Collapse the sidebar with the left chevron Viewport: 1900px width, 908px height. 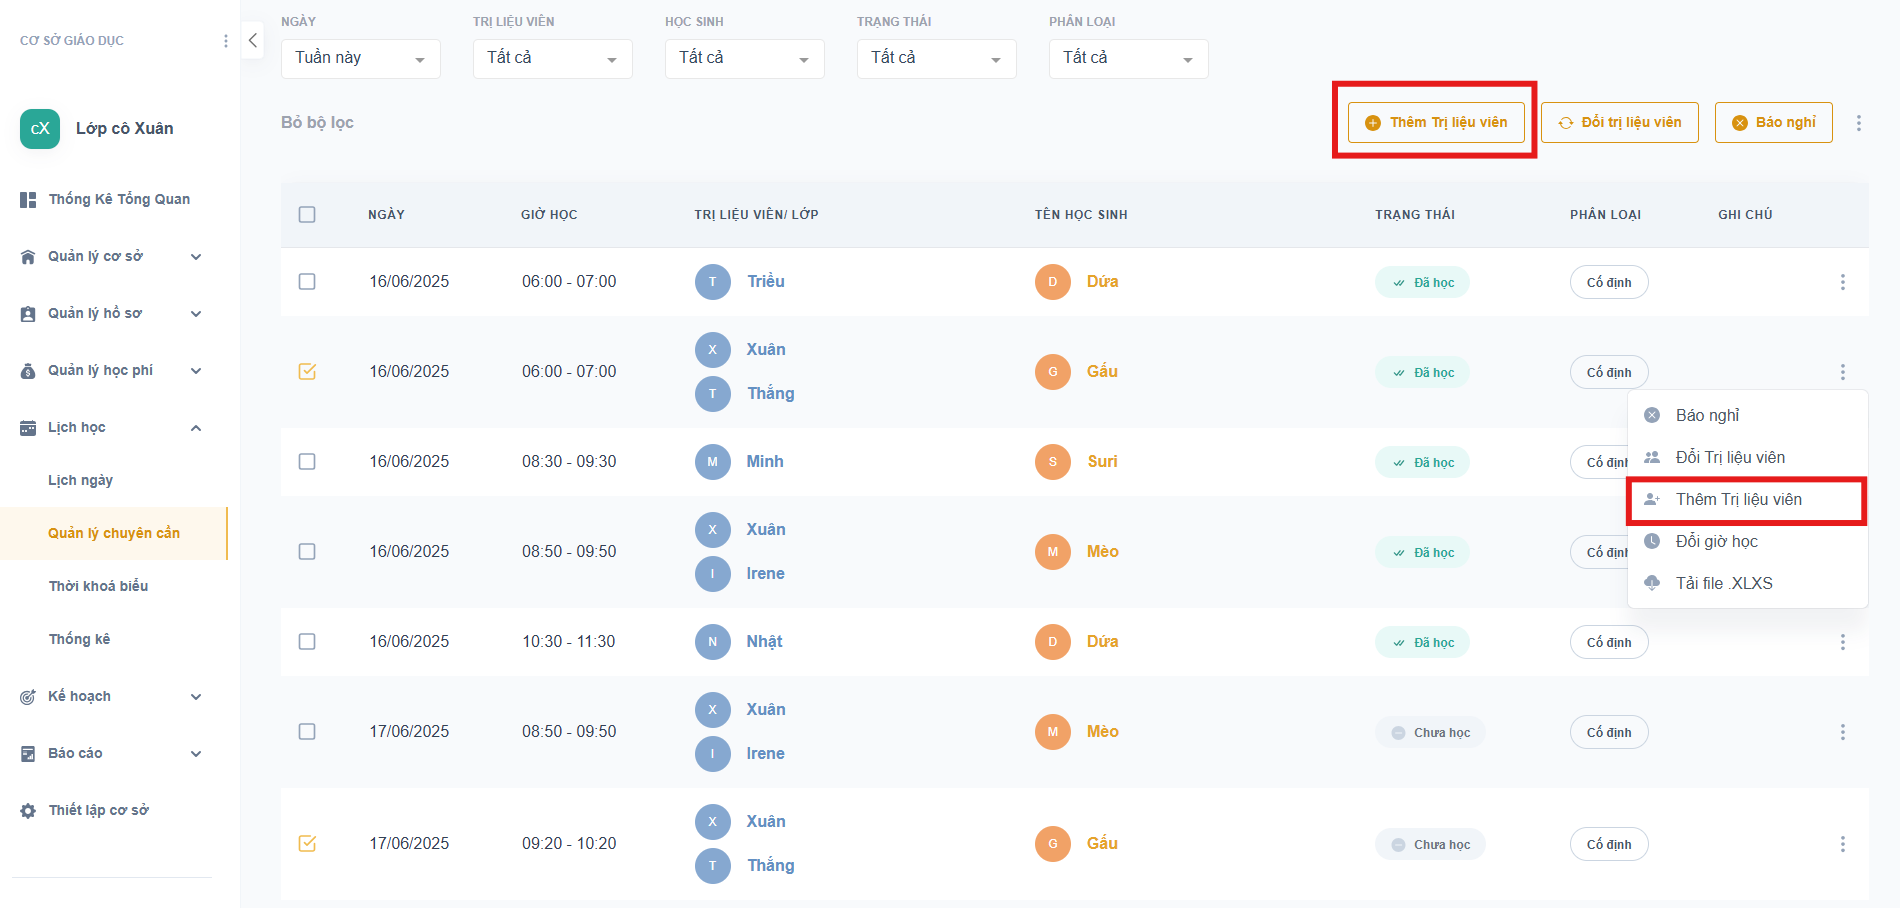tap(253, 40)
